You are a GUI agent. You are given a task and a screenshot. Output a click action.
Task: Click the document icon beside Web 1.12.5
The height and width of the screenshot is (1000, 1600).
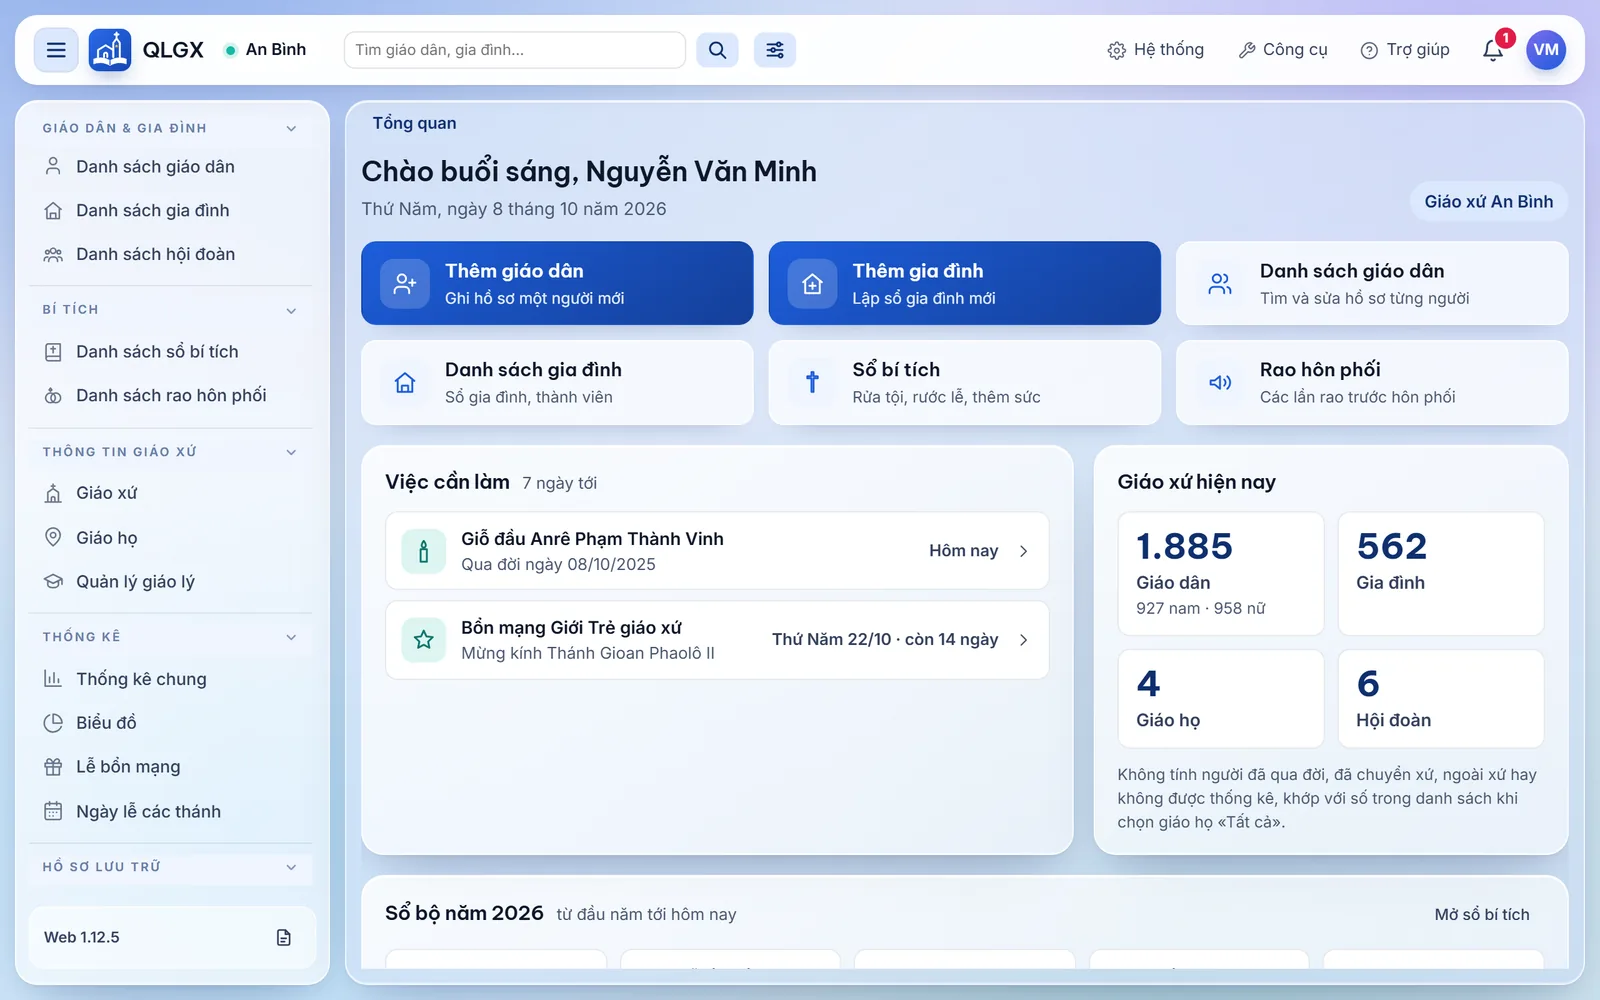click(x=284, y=937)
